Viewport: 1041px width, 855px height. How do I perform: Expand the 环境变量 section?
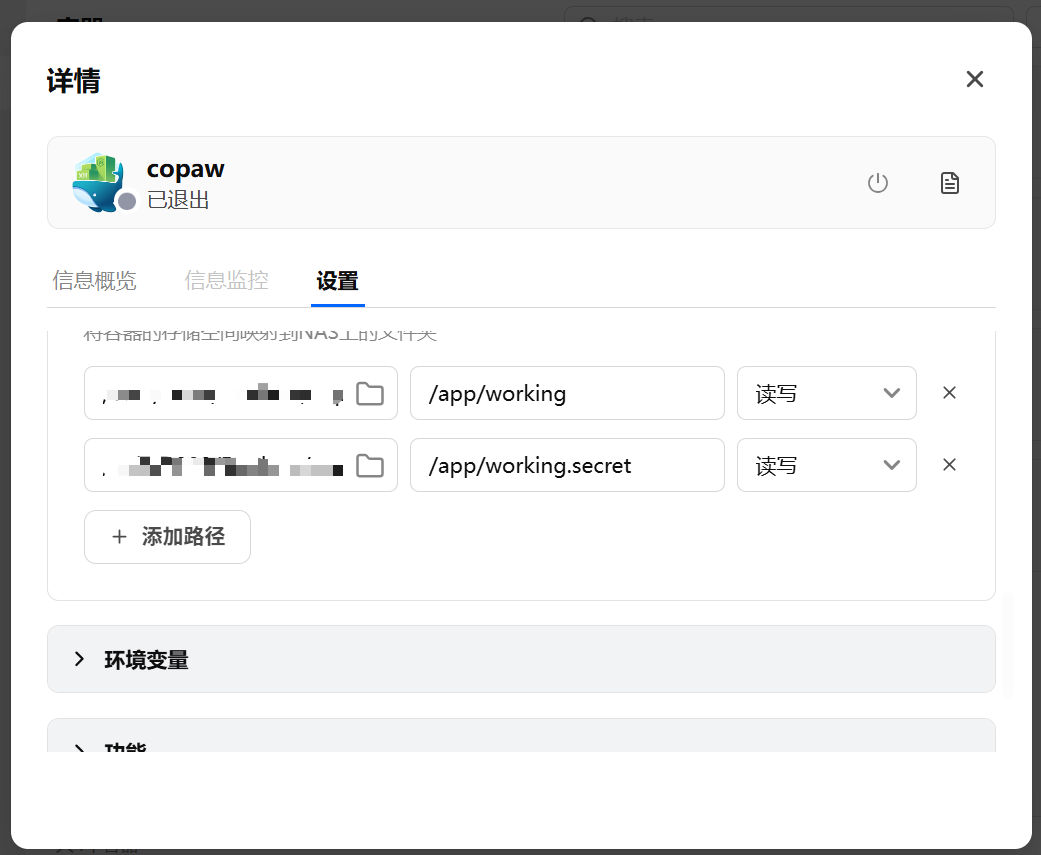pos(521,659)
